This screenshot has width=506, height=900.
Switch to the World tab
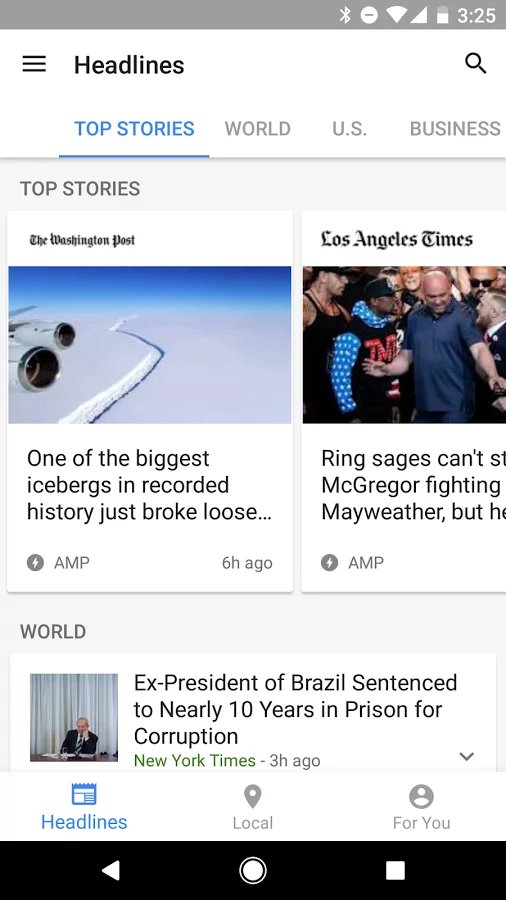coord(258,129)
